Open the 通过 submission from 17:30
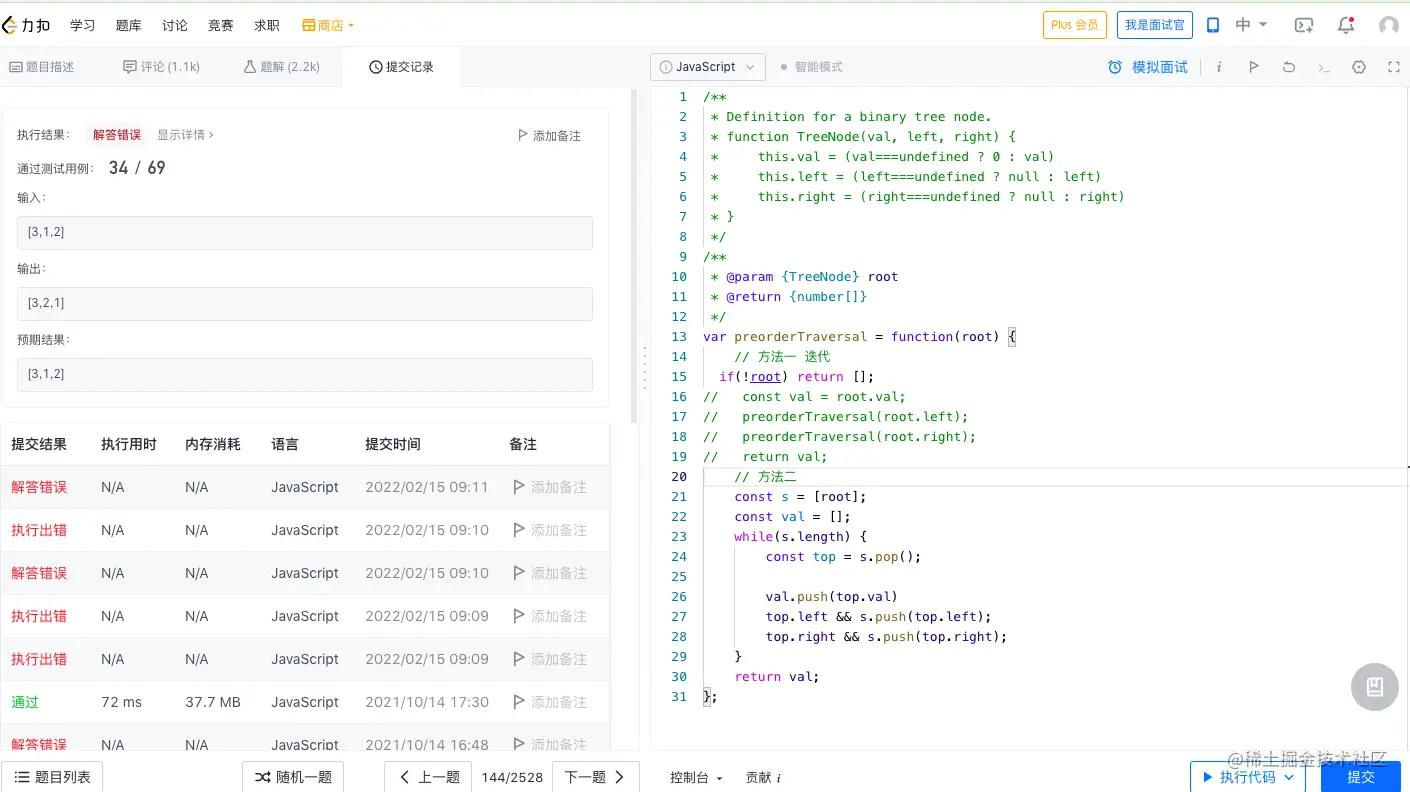The image size is (1410, 792). click(25, 702)
